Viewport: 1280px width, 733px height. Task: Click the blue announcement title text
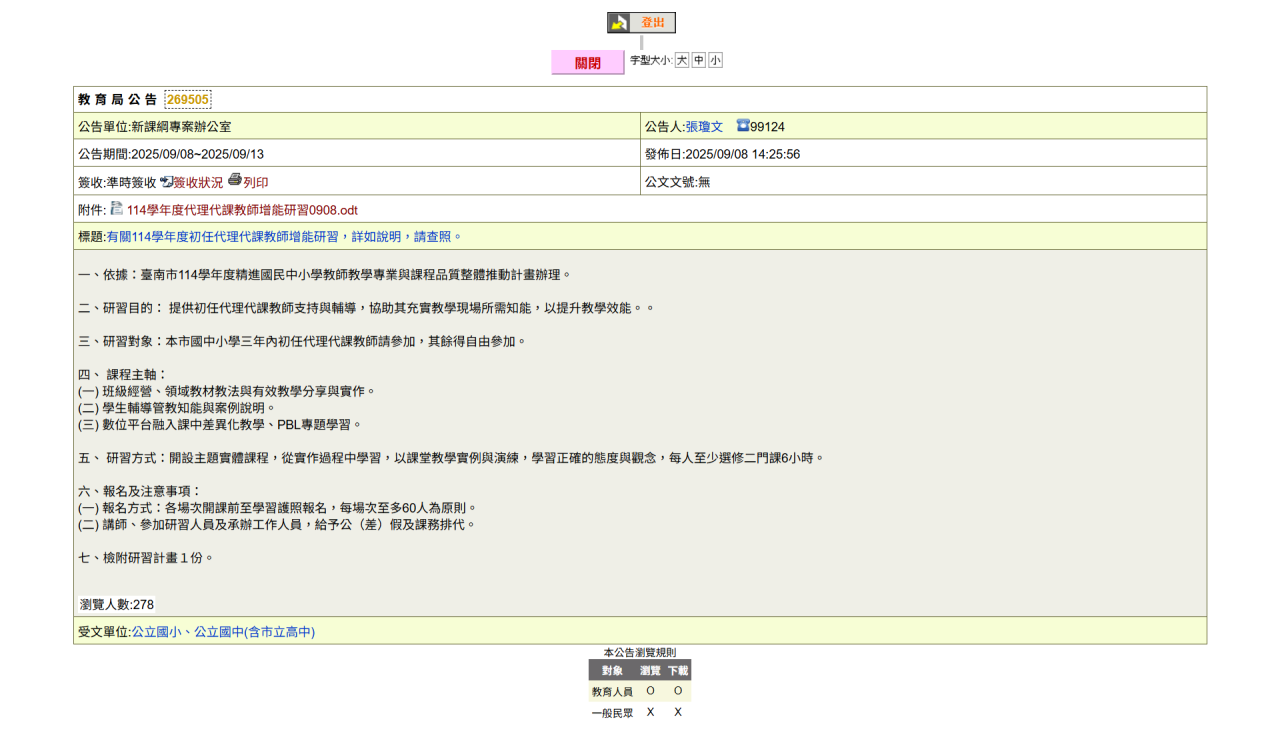tap(284, 237)
